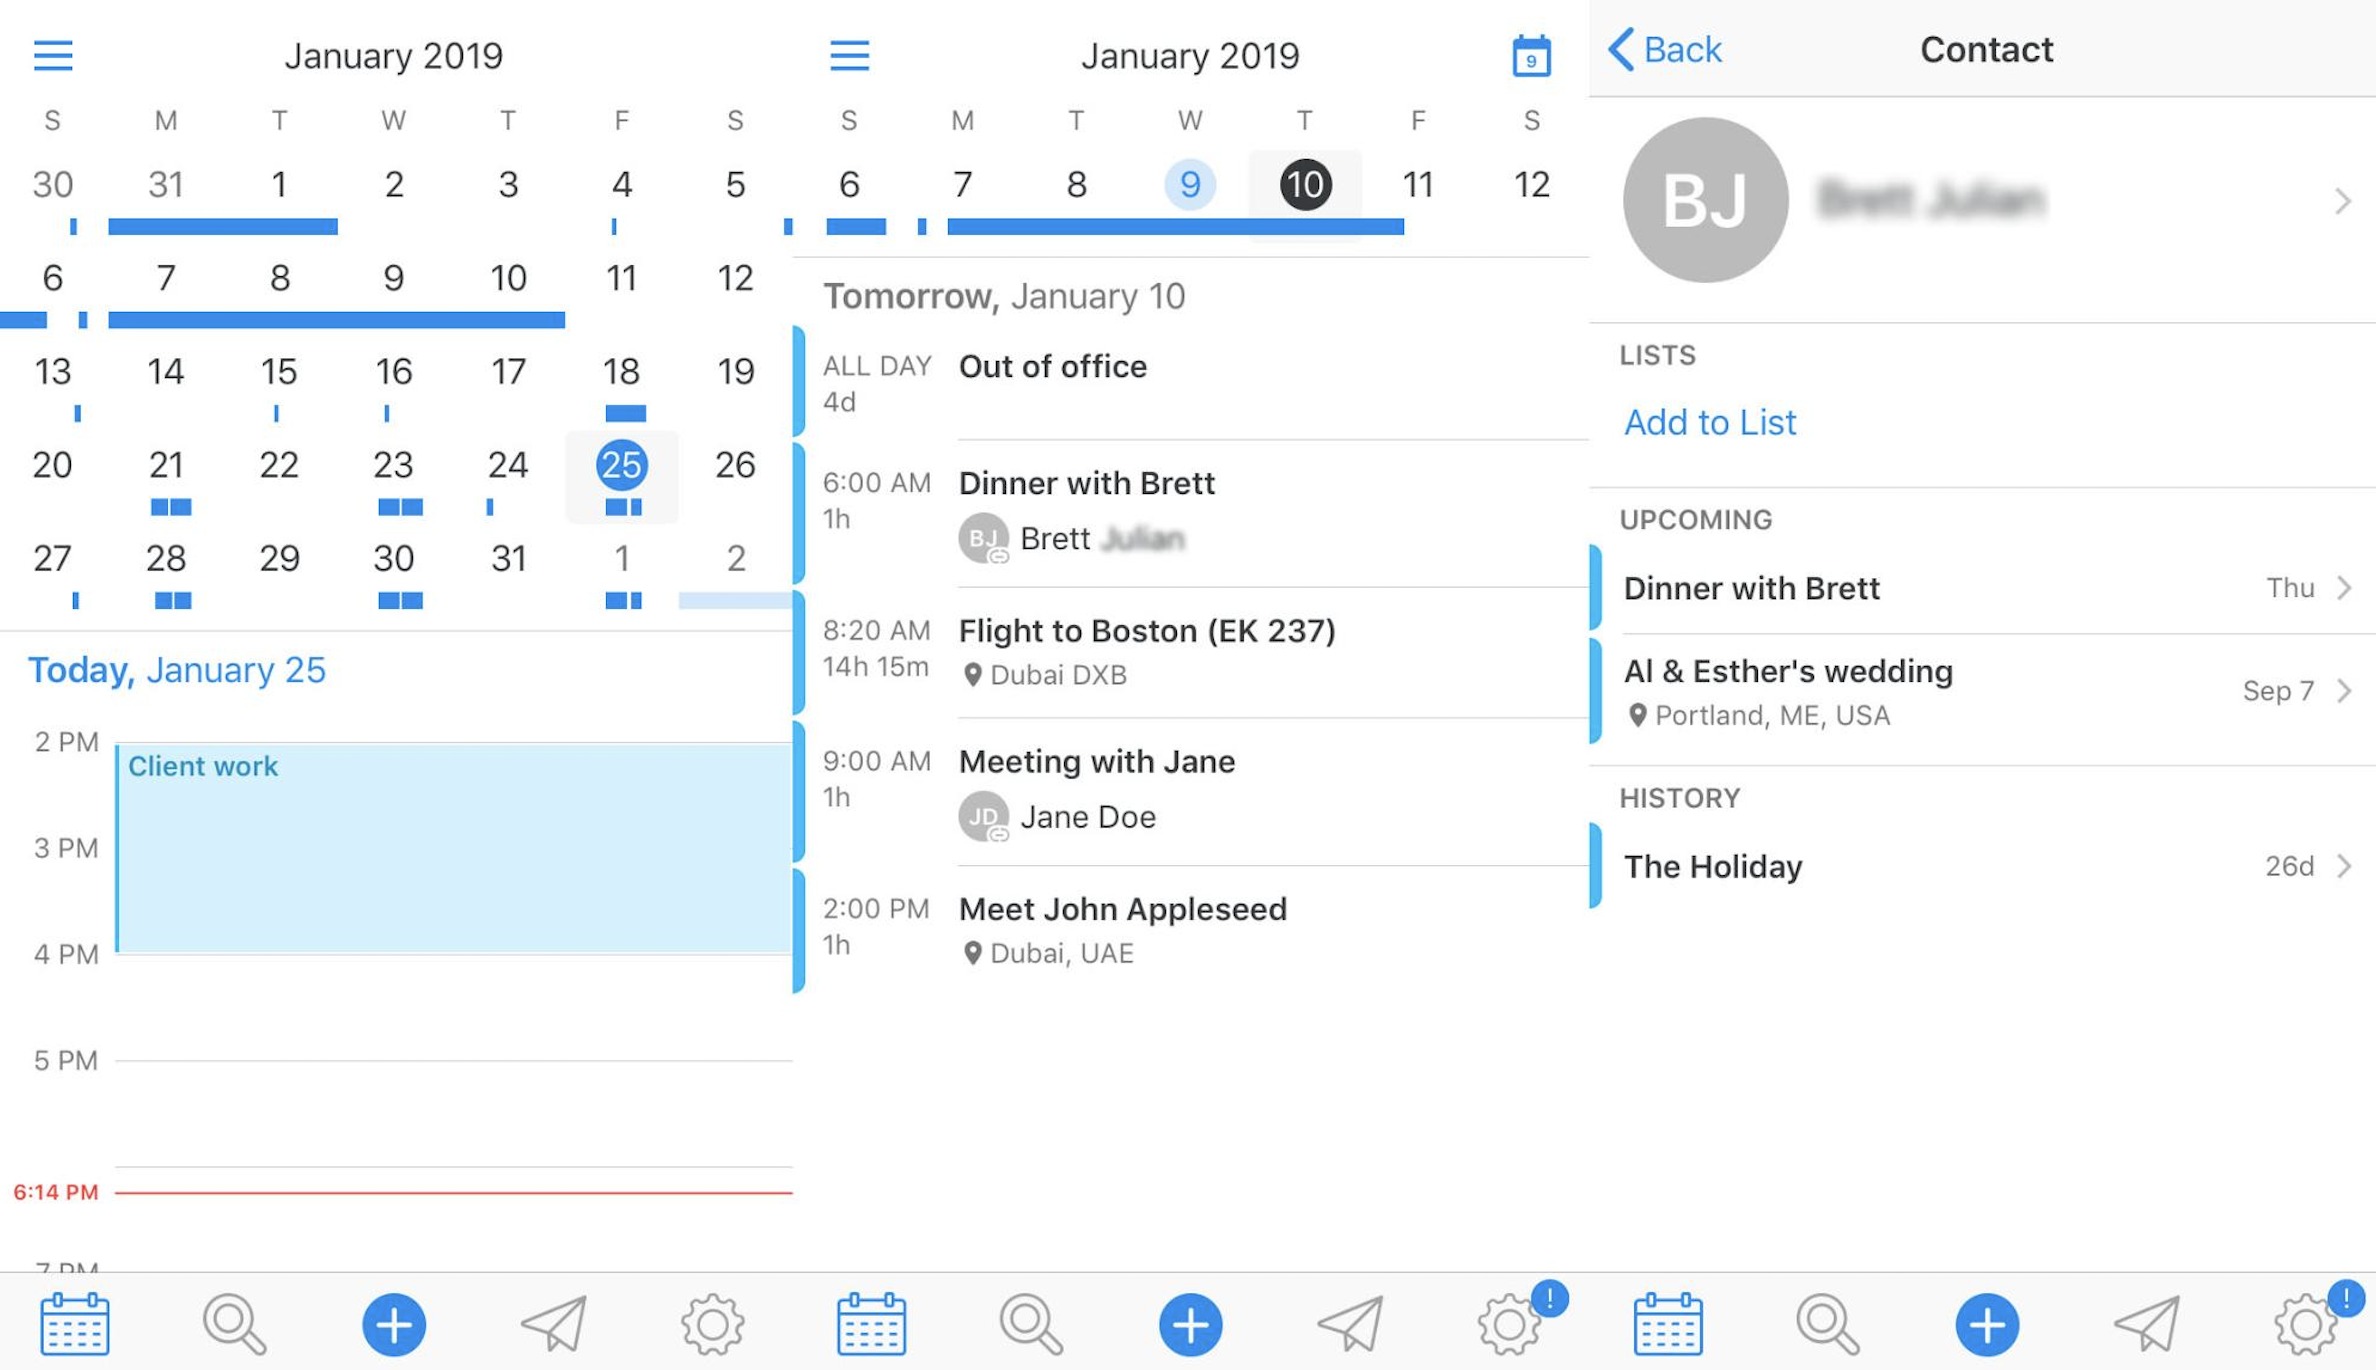Click The Holiday history event entry
The height and width of the screenshot is (1370, 2376).
[1958, 864]
